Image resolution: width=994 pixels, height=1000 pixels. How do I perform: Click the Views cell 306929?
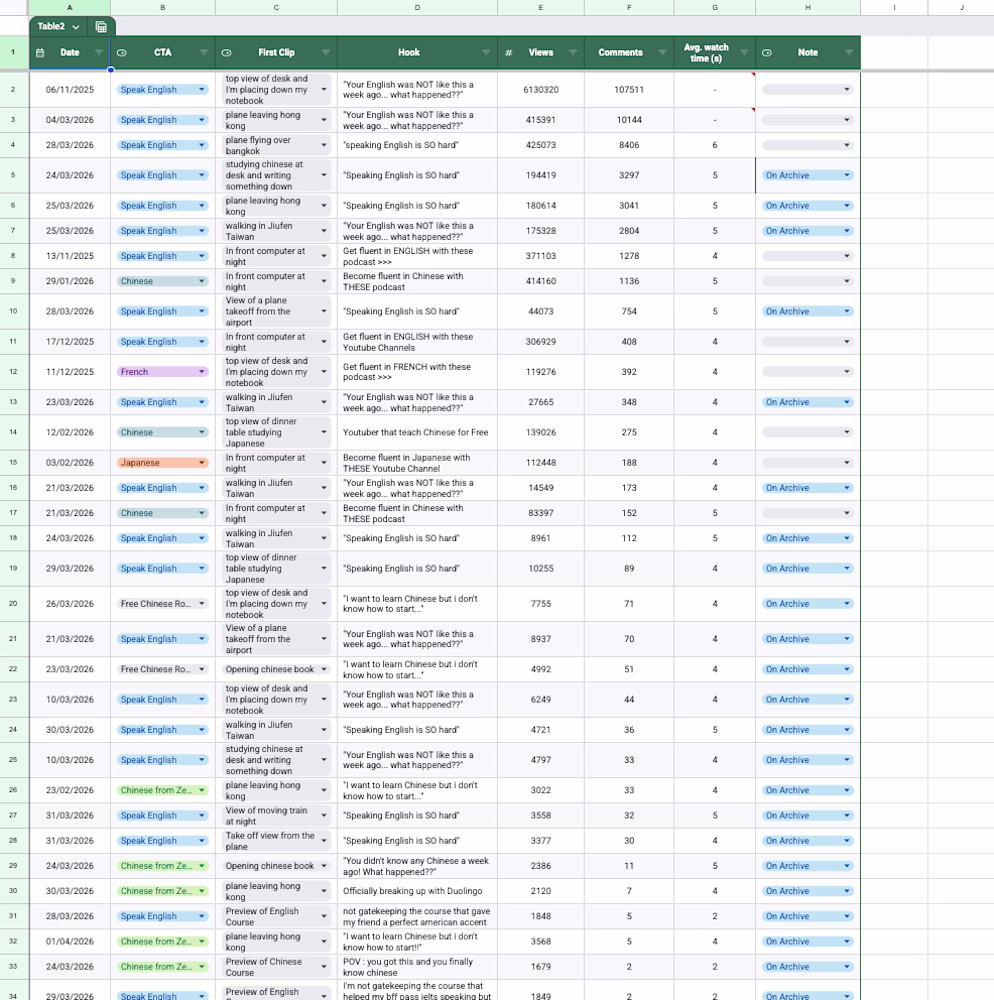click(541, 342)
